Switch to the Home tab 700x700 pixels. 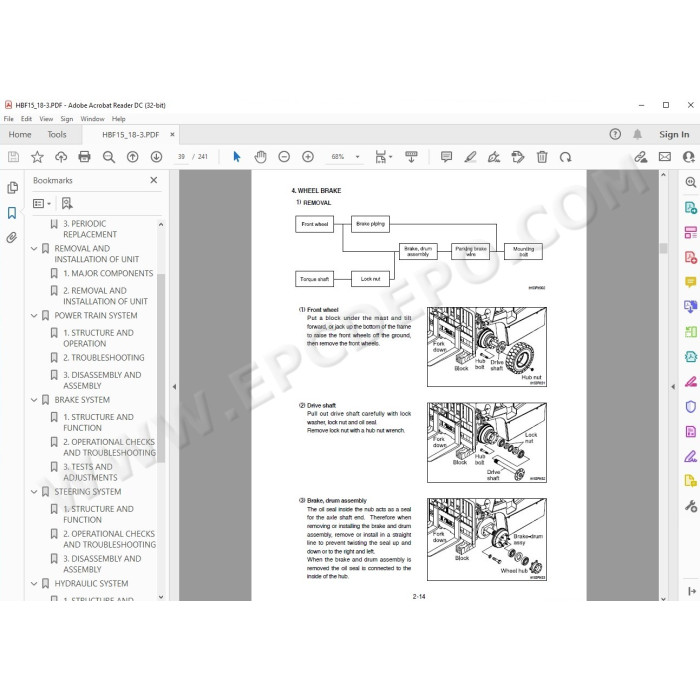20,134
